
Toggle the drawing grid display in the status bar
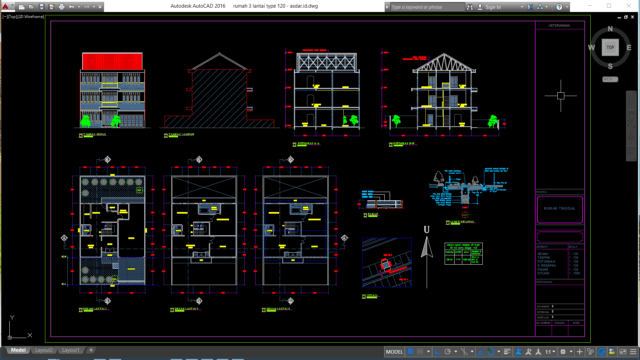click(x=410, y=352)
